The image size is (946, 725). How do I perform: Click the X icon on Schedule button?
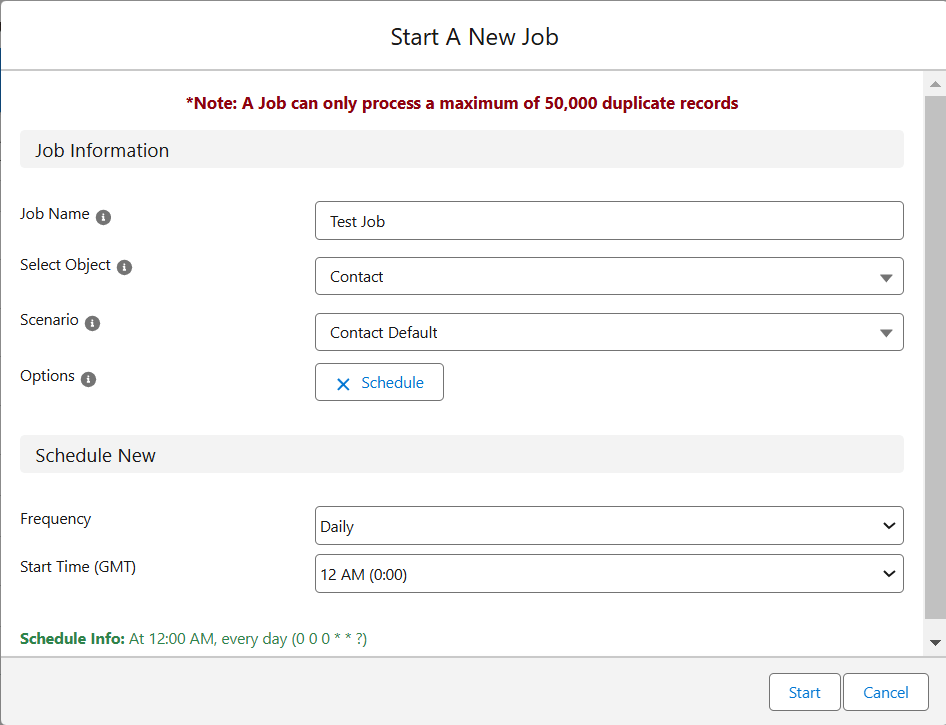click(x=343, y=384)
